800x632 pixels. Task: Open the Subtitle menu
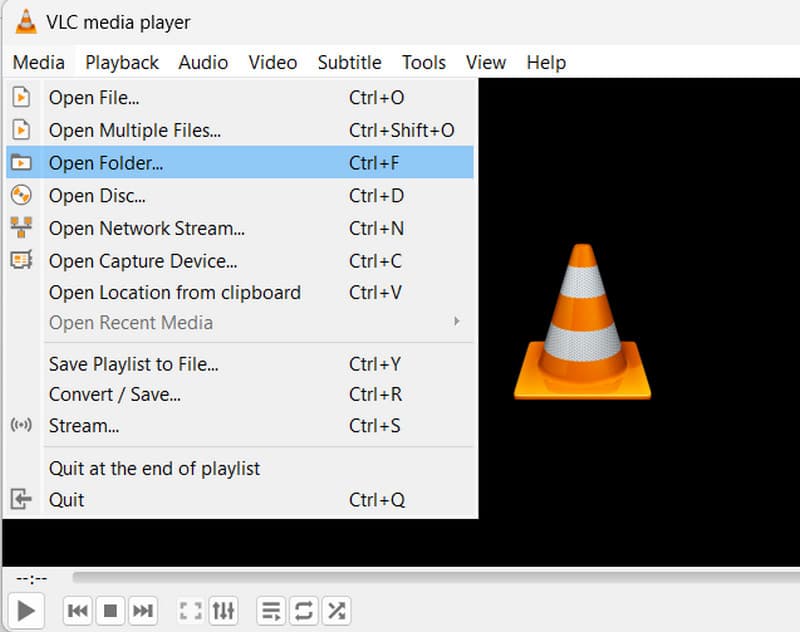tap(349, 62)
